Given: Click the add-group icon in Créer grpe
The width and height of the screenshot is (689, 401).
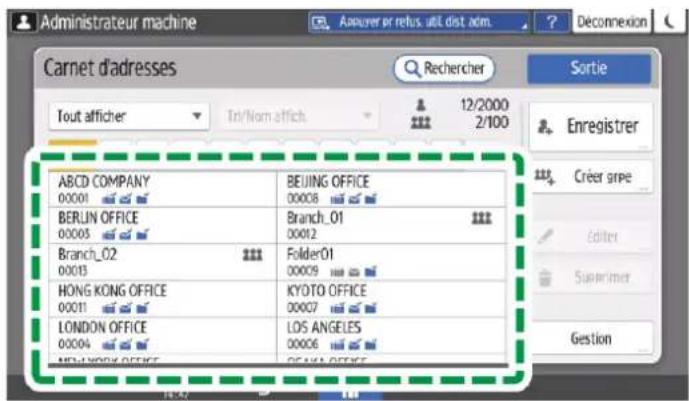Looking at the screenshot, I should pyautogui.click(x=544, y=177).
